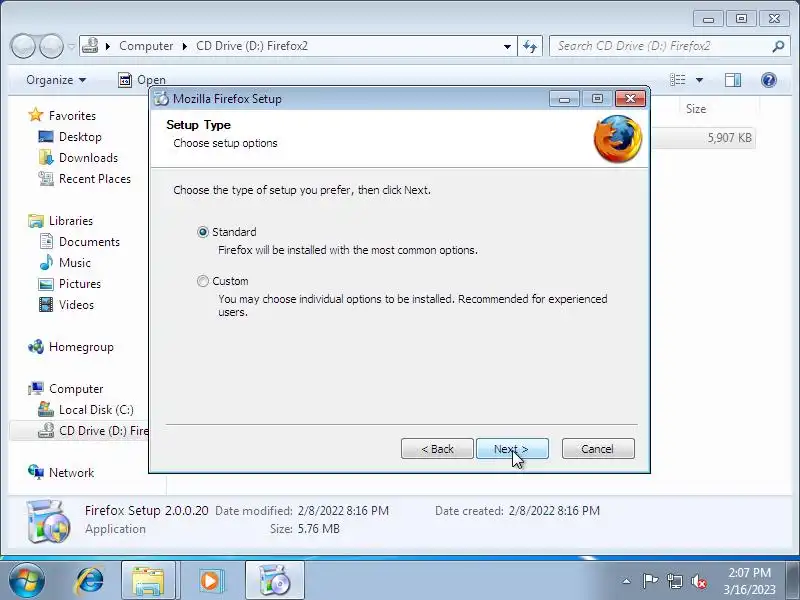800x600 pixels.
Task: Click the setup icon in the dialog title bar
Action: [x=161, y=98]
